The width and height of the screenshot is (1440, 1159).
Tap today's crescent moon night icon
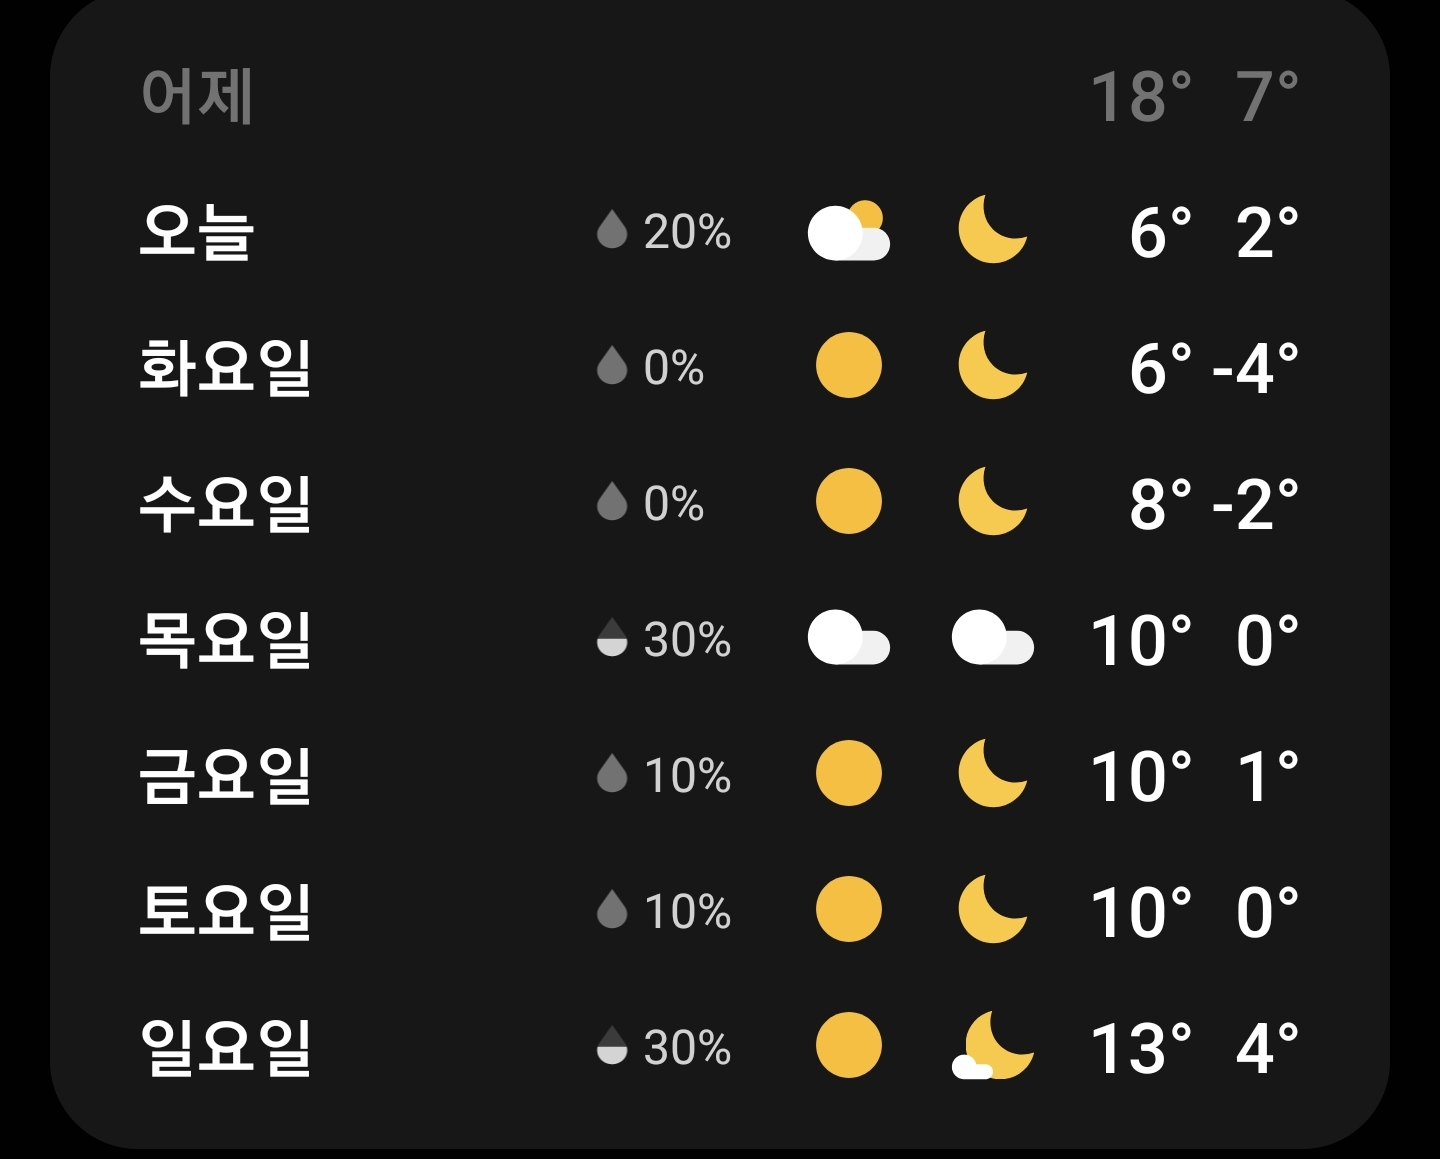coord(991,230)
